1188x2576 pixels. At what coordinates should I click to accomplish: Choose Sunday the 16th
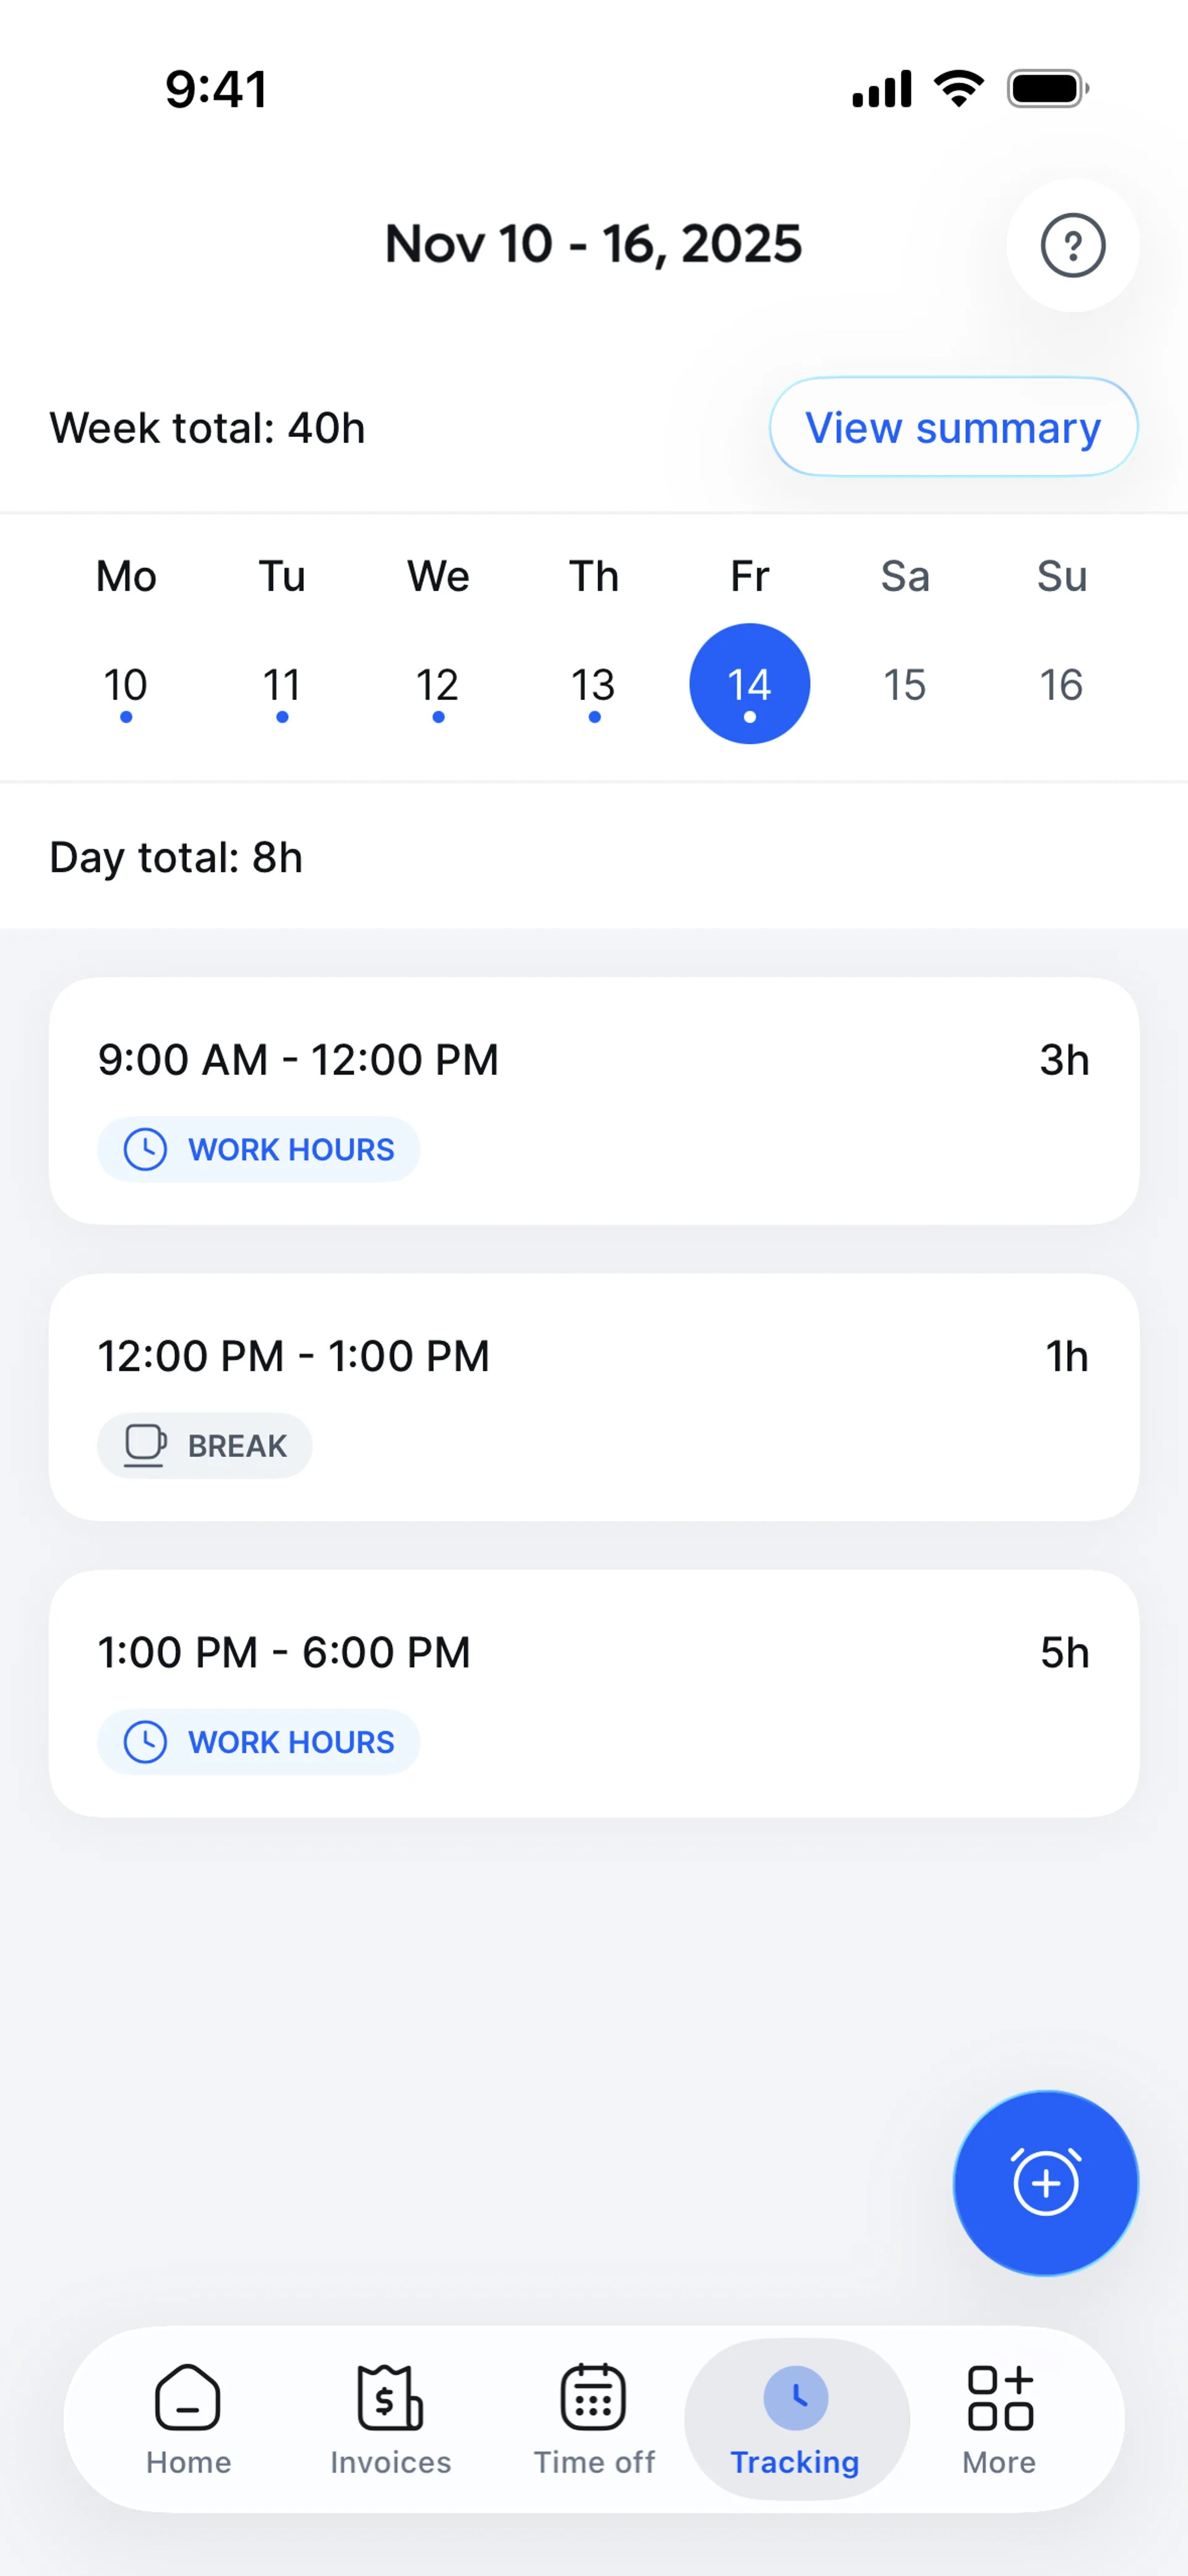(1061, 685)
